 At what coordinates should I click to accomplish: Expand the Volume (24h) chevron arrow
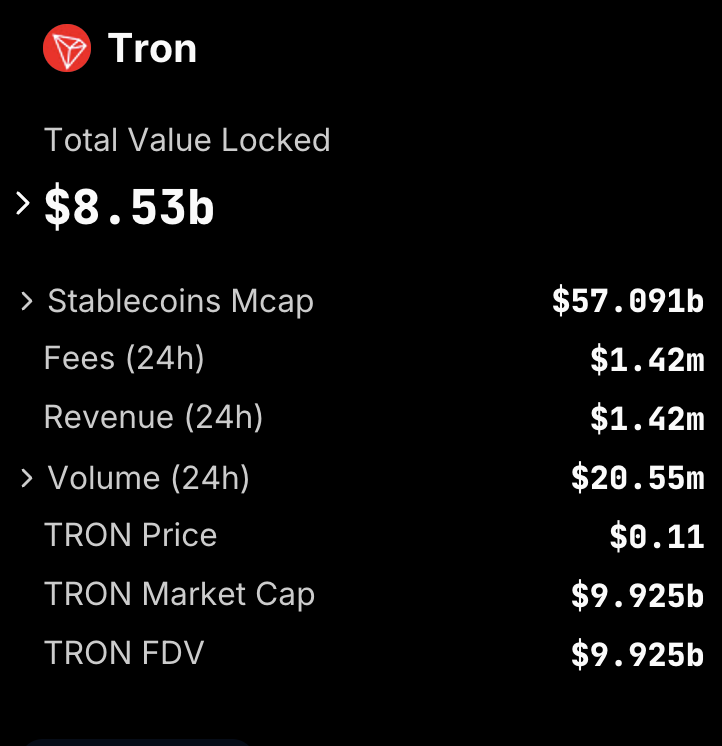(27, 478)
